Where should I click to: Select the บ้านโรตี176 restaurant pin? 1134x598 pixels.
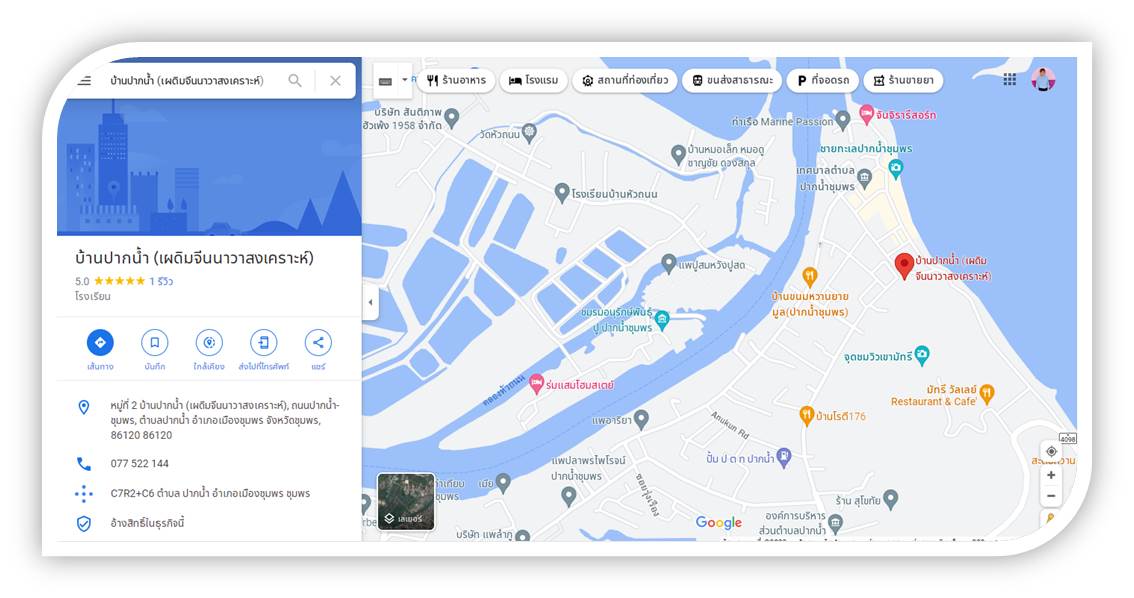click(x=806, y=415)
